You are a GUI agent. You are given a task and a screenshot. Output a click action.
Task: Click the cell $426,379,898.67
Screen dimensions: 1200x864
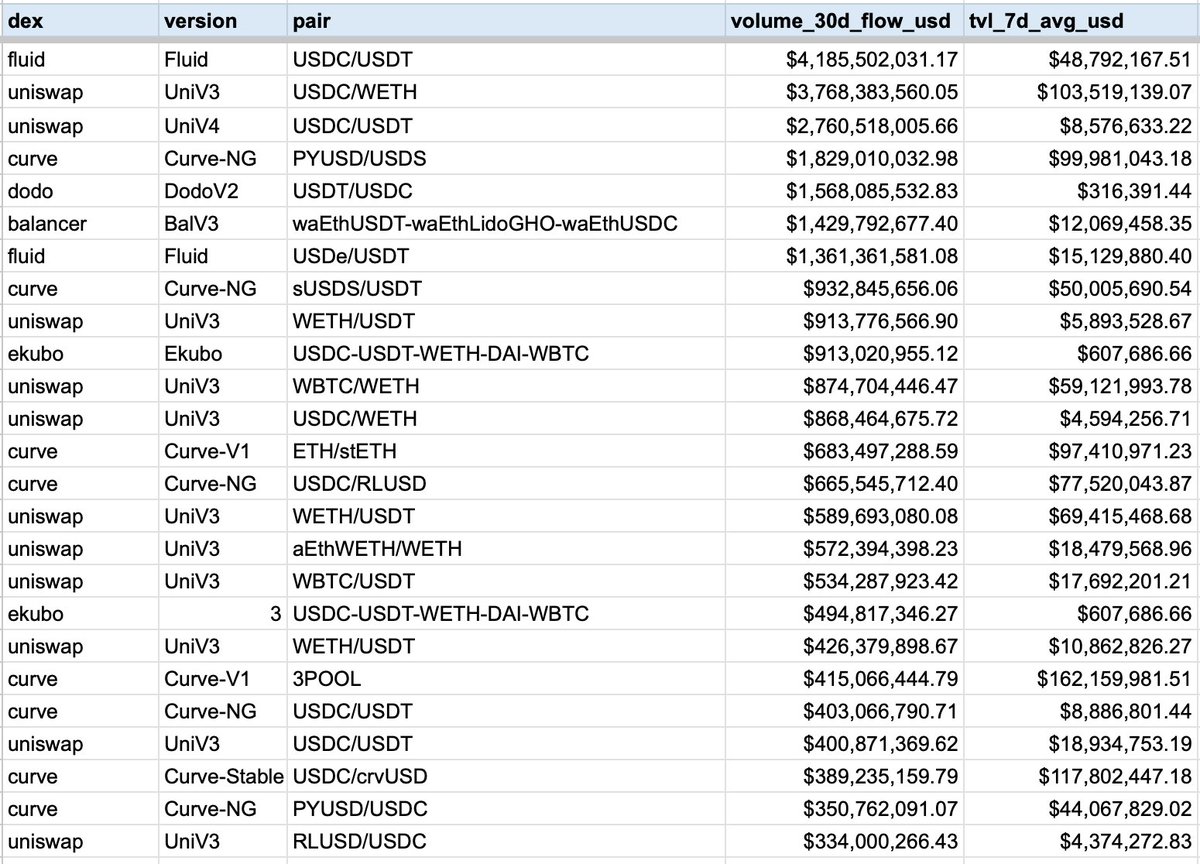(x=846, y=646)
